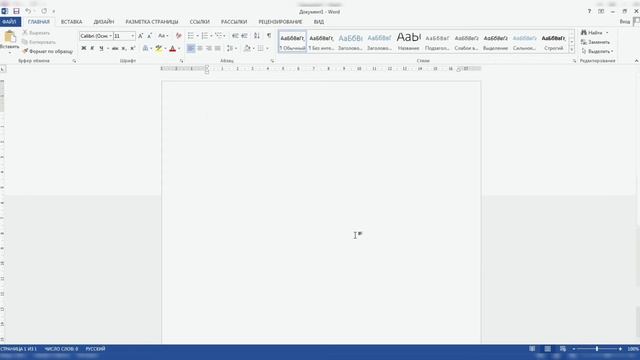
Task: Click Заменить (Replace) button
Action: click(x=596, y=42)
